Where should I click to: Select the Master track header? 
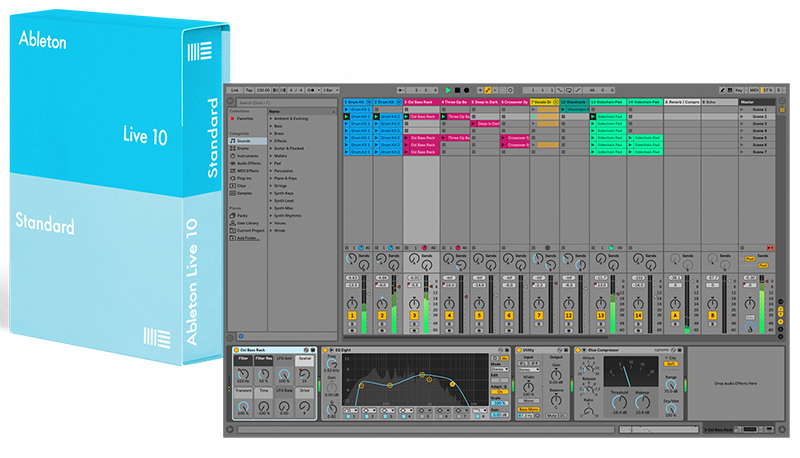pos(757,102)
